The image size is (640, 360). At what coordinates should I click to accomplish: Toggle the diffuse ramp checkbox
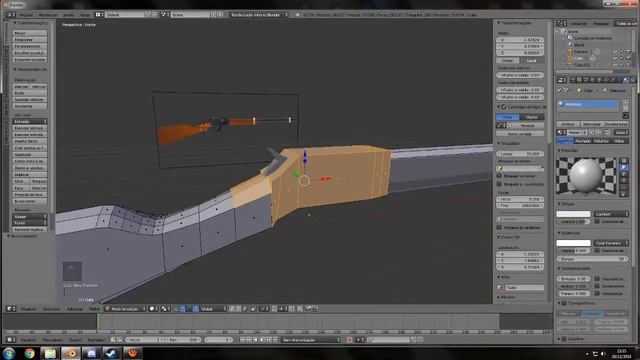(597, 221)
